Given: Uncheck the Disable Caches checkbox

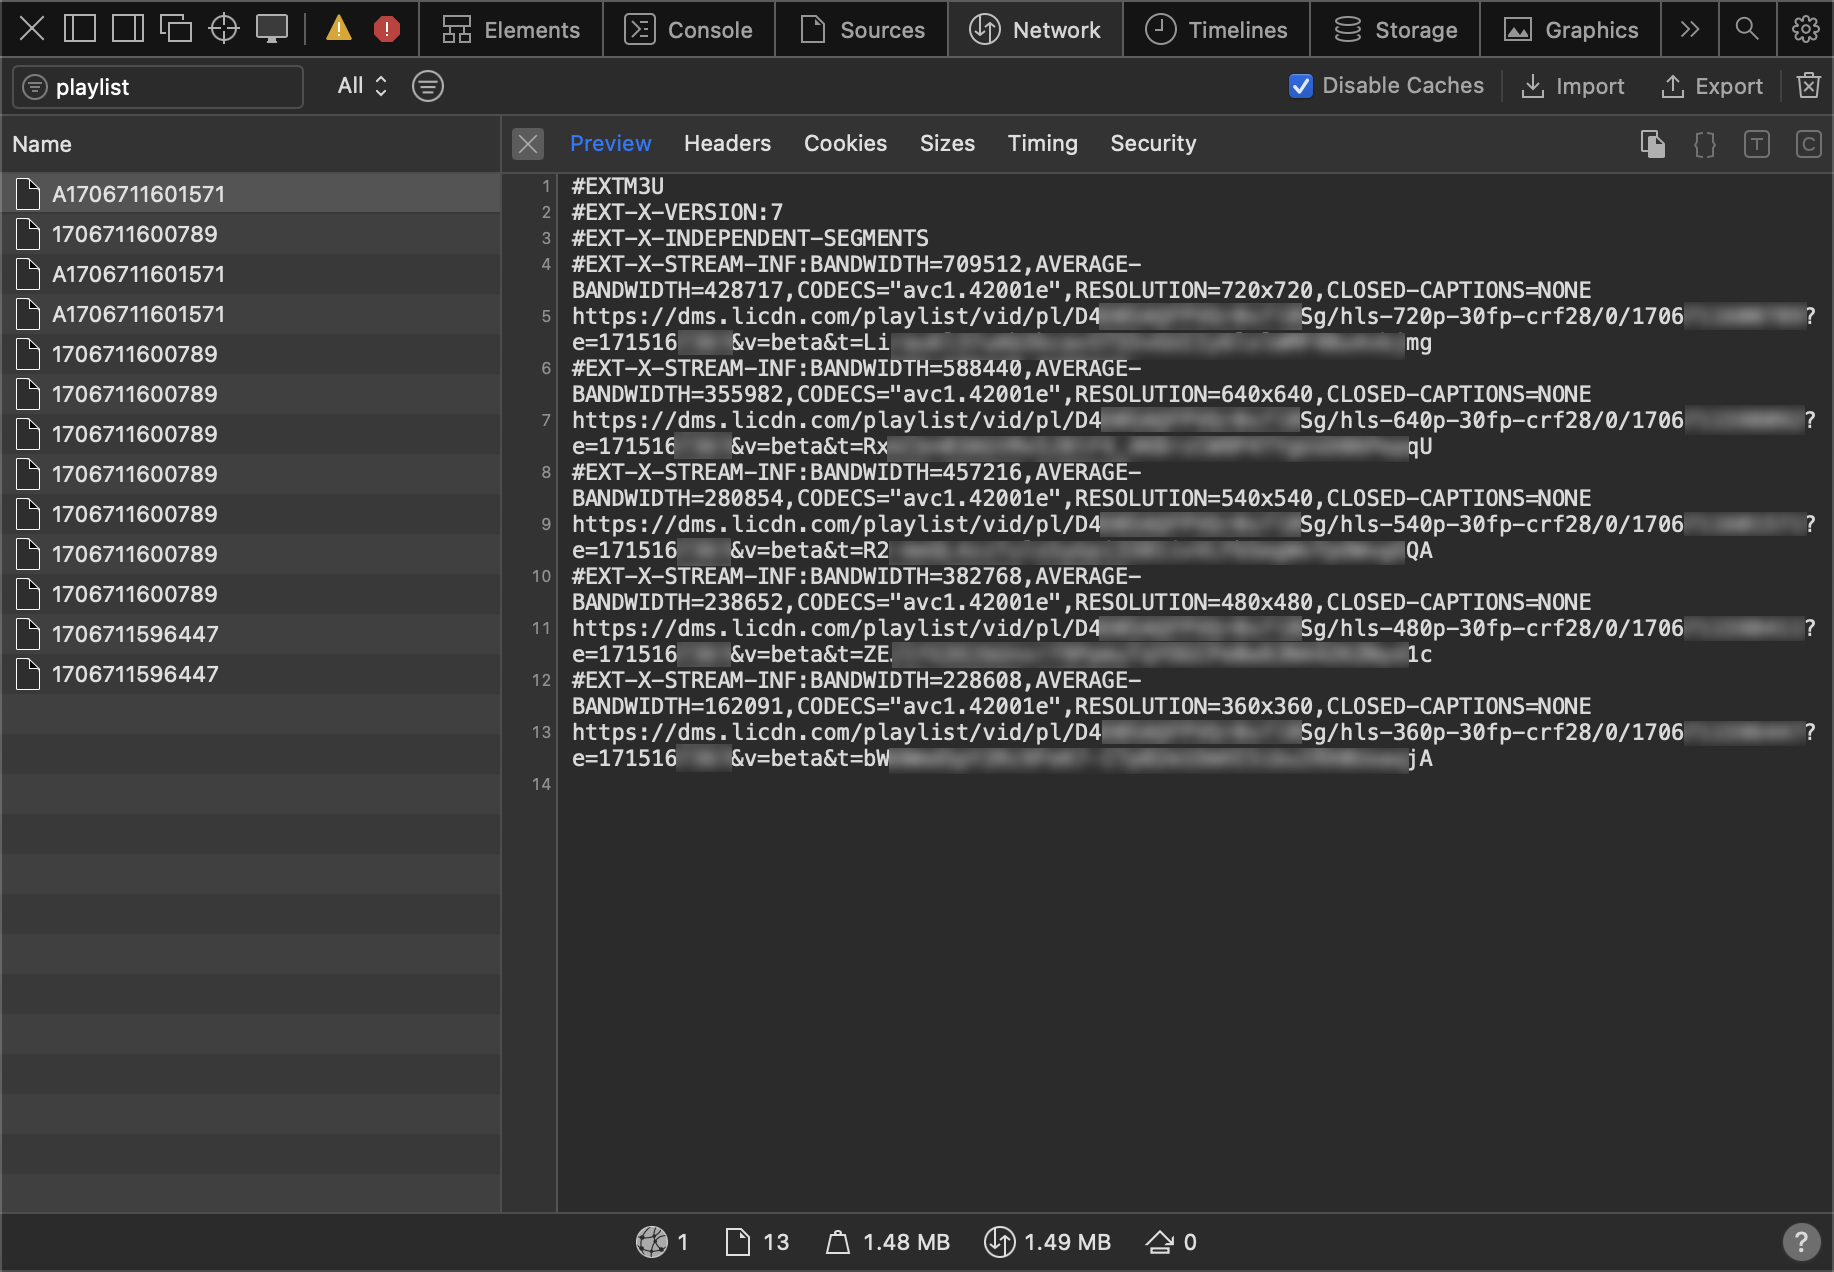Looking at the screenshot, I should point(1301,86).
